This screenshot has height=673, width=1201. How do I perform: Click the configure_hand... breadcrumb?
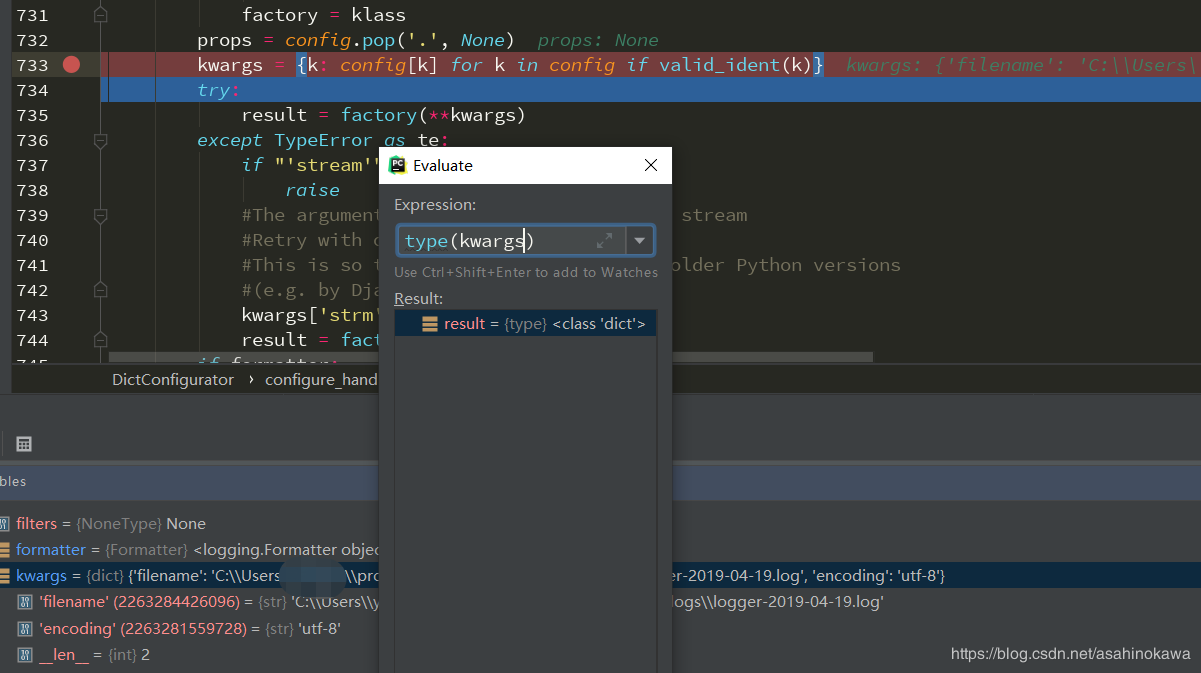(x=321, y=380)
